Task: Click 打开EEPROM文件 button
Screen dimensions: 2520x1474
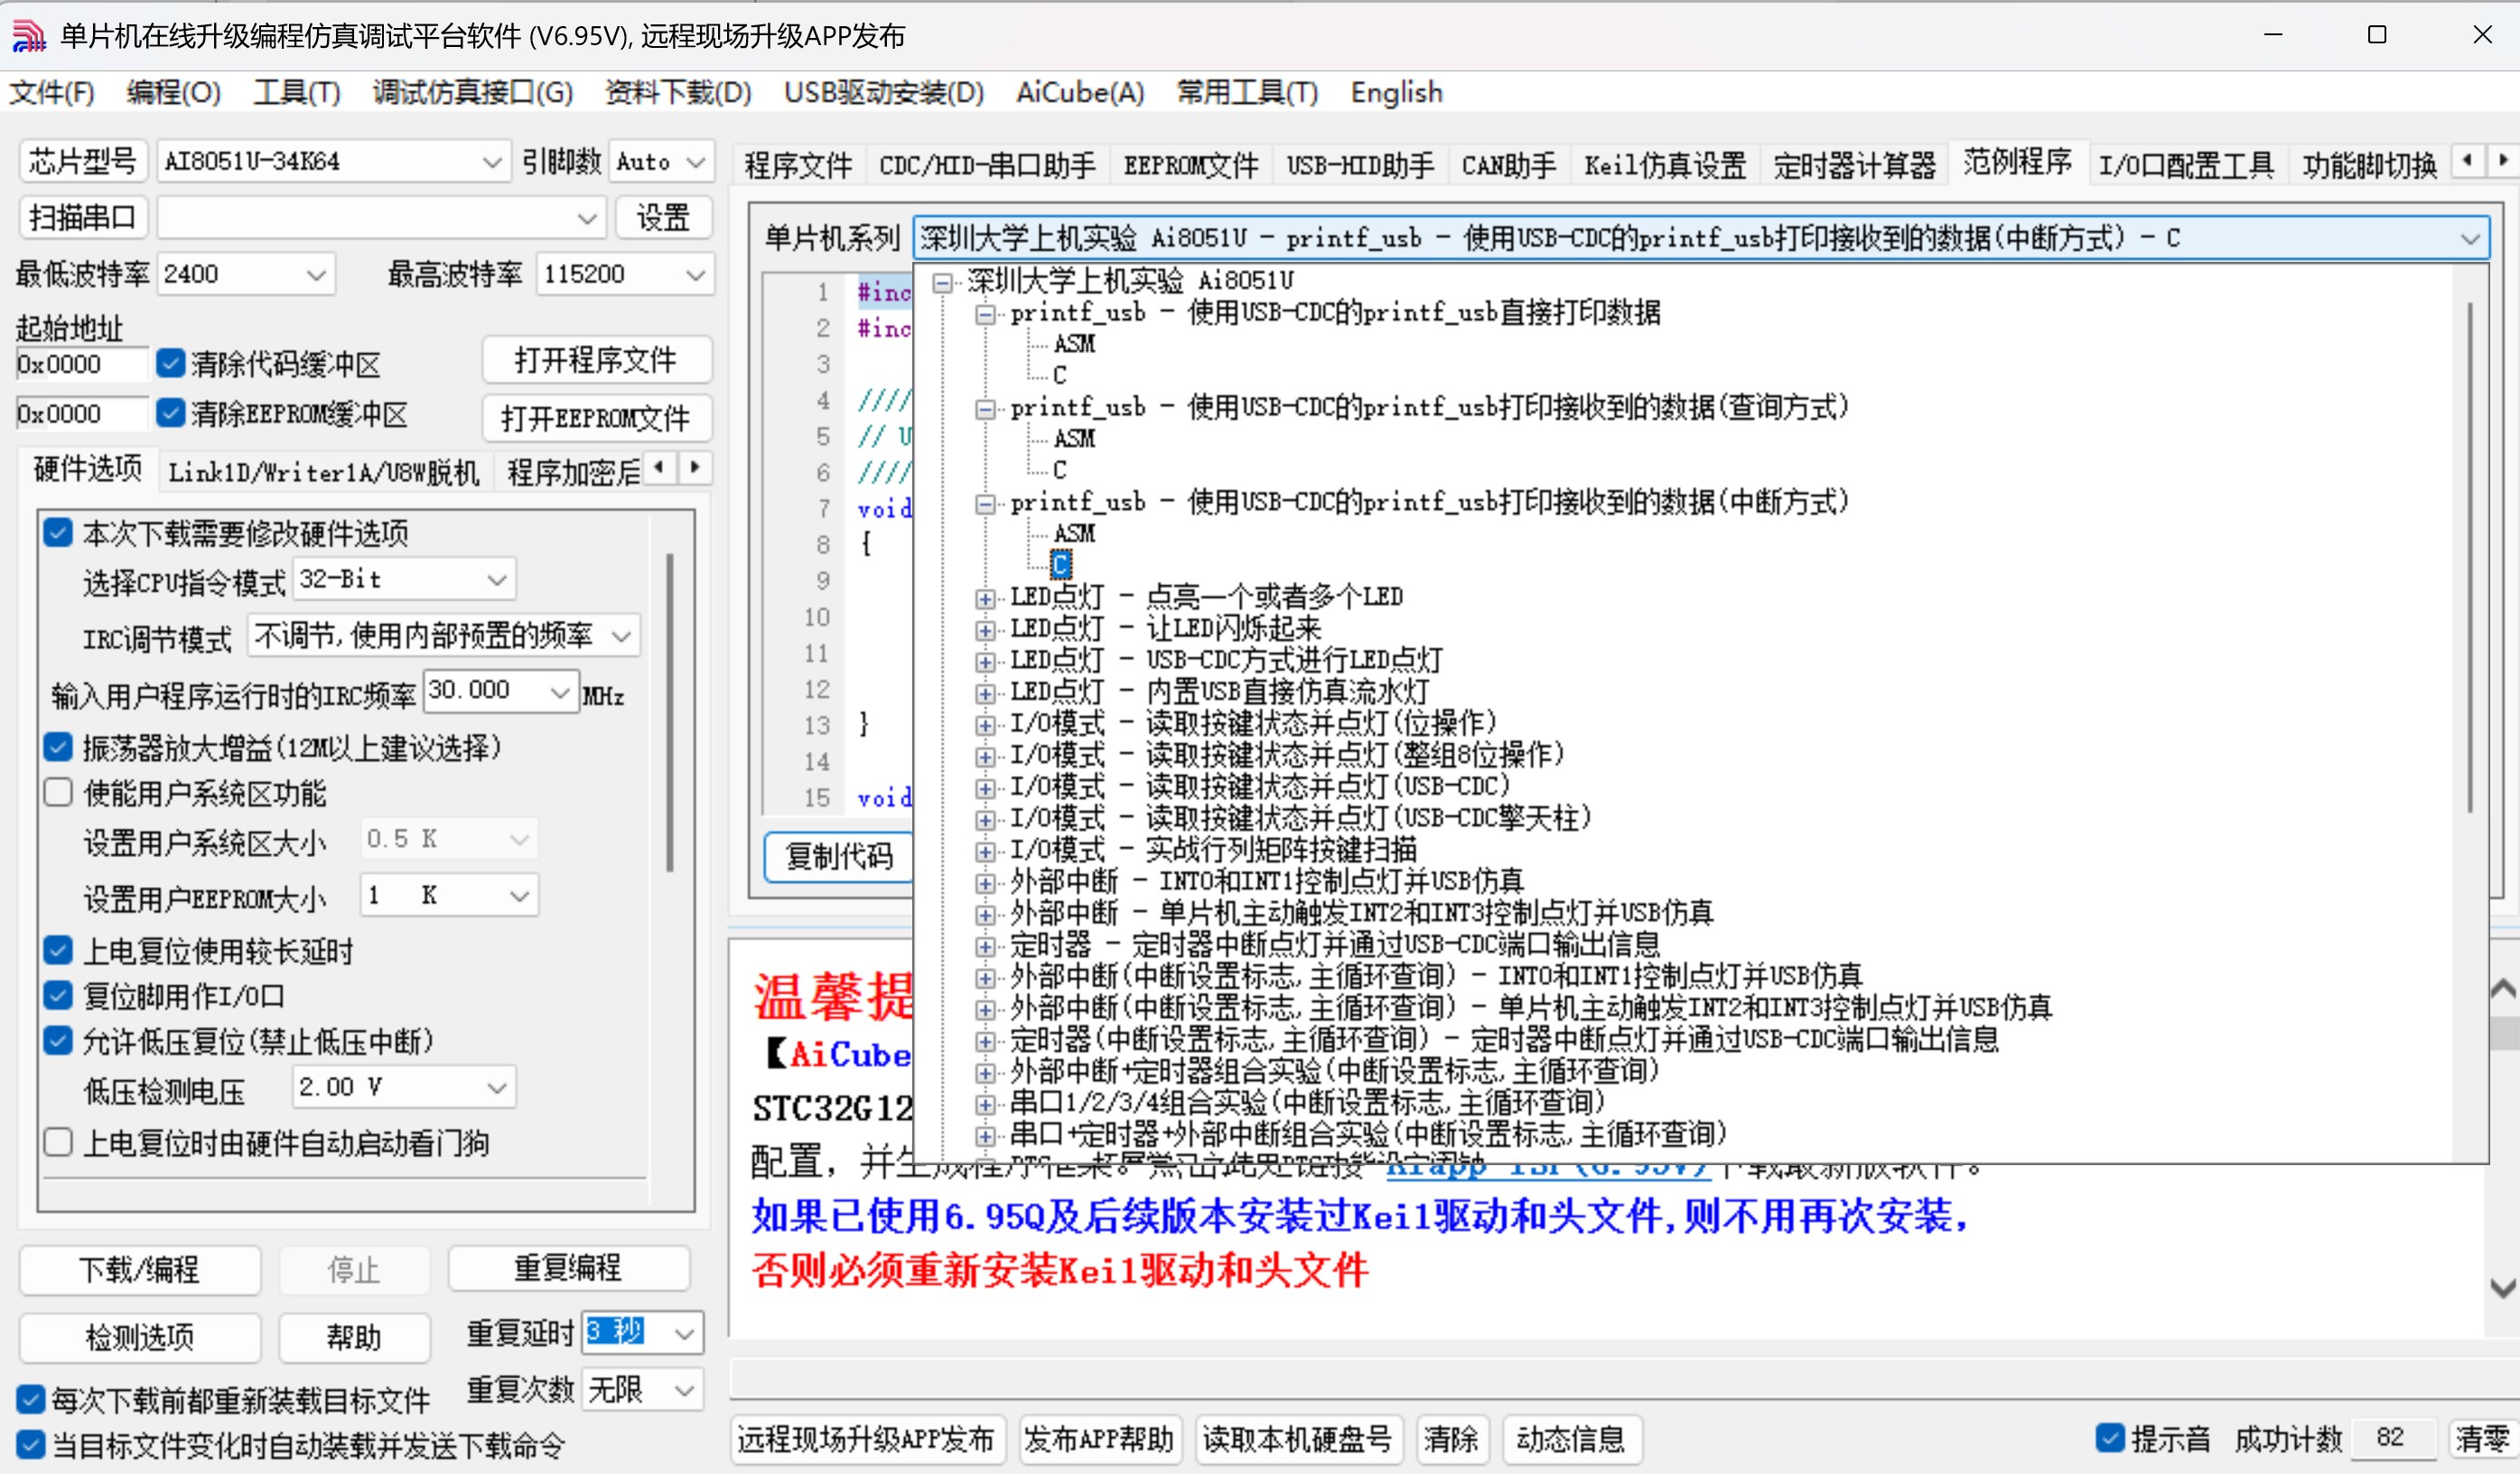Action: pyautogui.click(x=596, y=418)
